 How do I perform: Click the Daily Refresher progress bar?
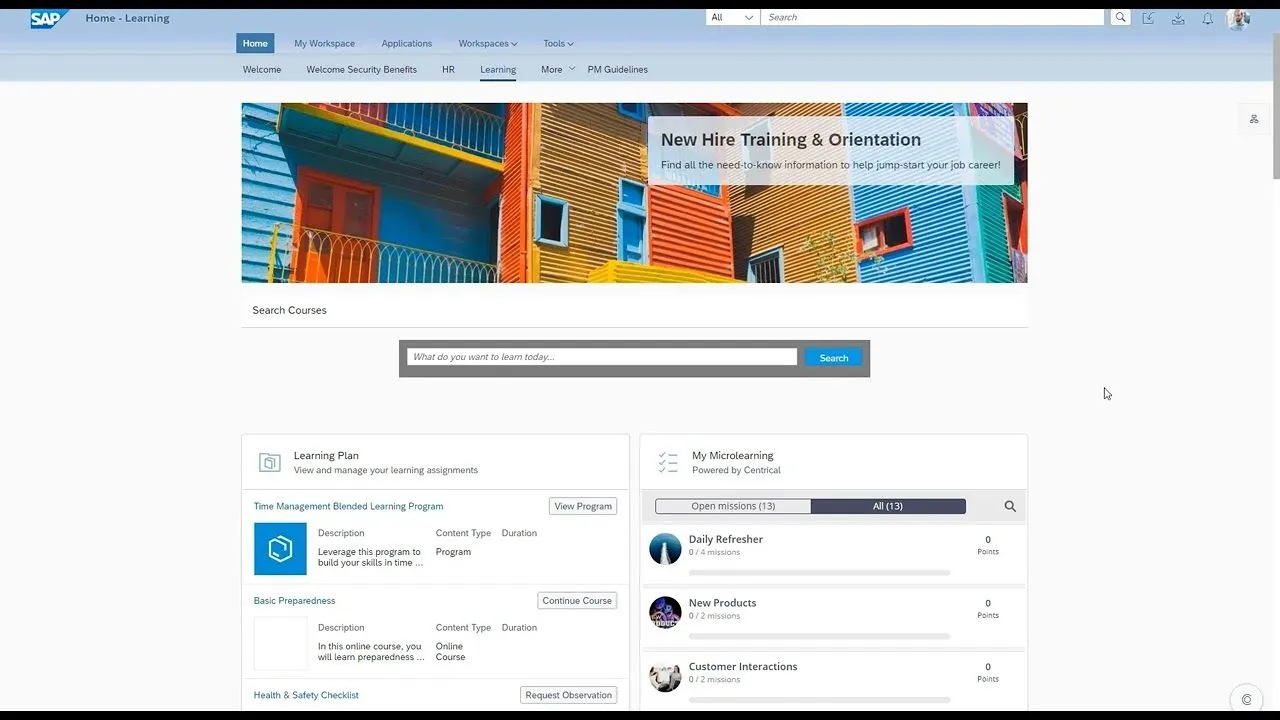[819, 573]
